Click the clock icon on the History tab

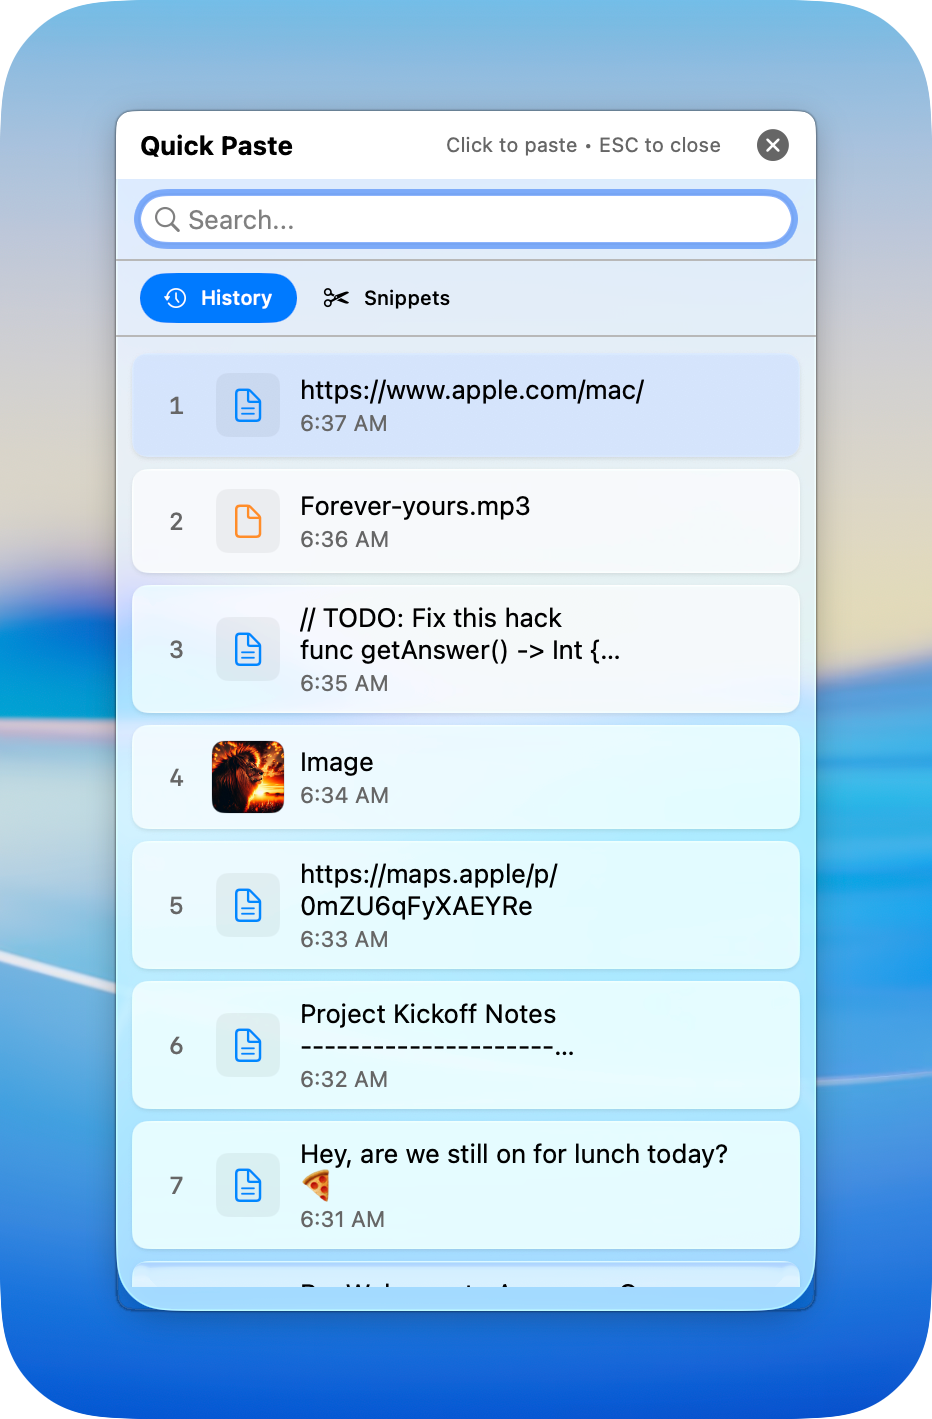pyautogui.click(x=176, y=297)
